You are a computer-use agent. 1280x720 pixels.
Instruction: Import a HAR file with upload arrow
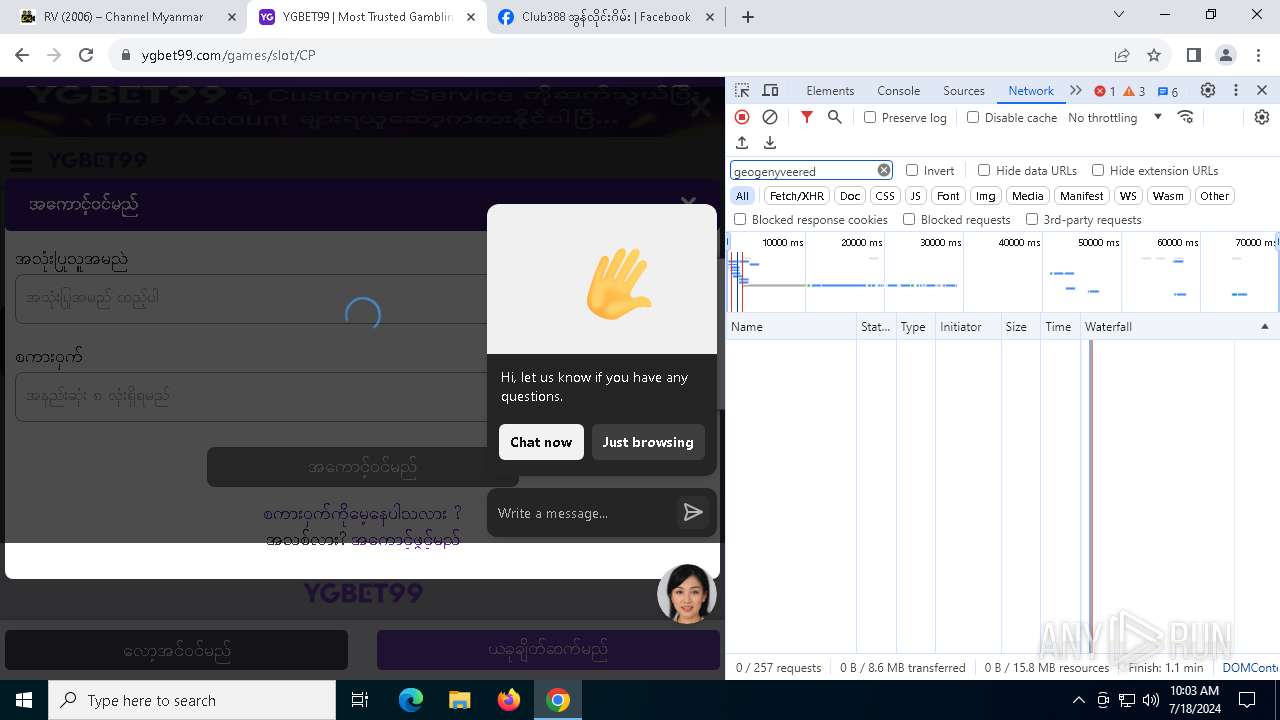point(742,143)
